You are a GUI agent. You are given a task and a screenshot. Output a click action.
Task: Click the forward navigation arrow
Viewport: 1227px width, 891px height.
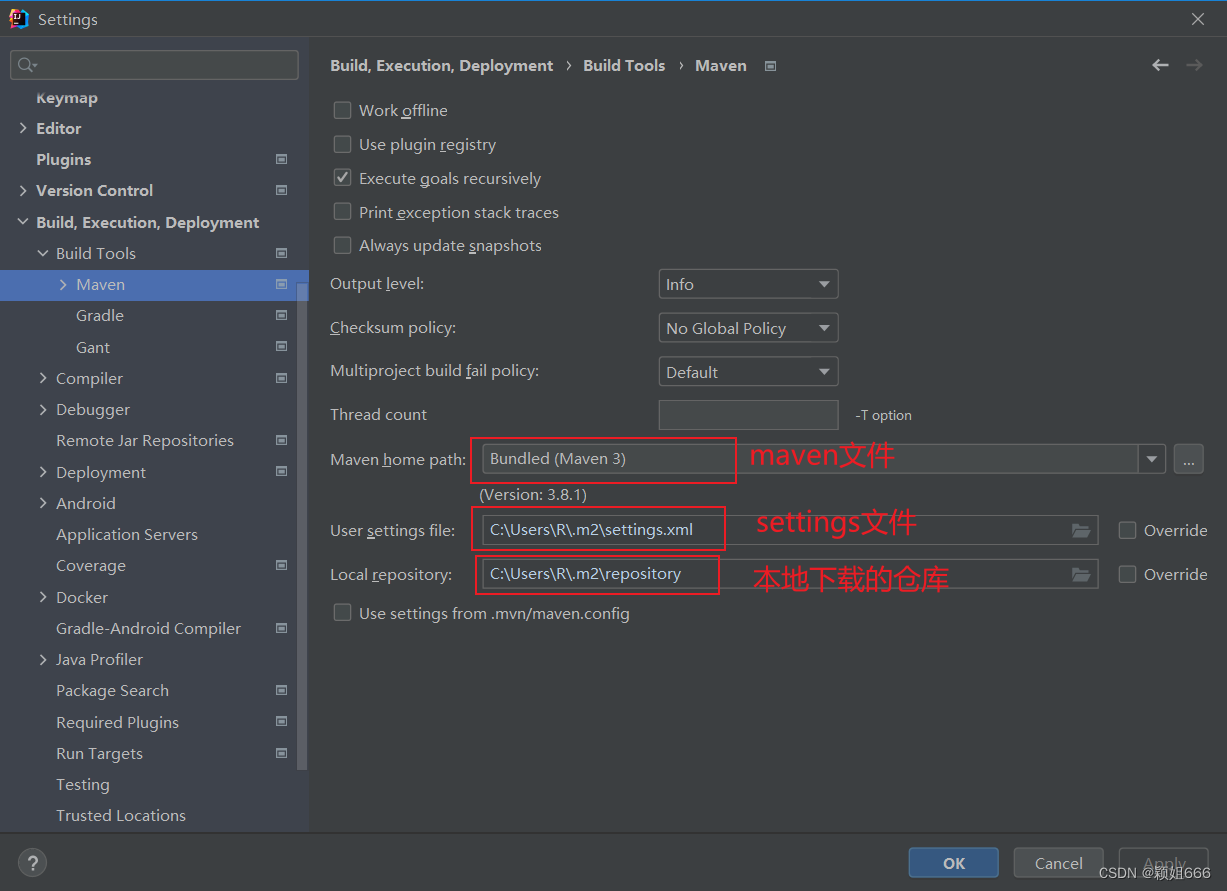point(1193,65)
